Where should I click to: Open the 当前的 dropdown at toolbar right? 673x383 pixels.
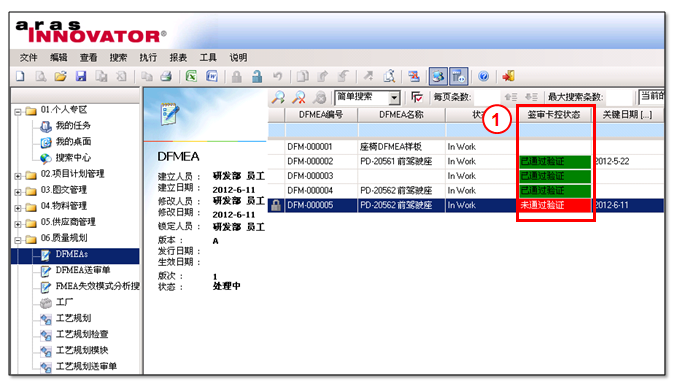(652, 97)
